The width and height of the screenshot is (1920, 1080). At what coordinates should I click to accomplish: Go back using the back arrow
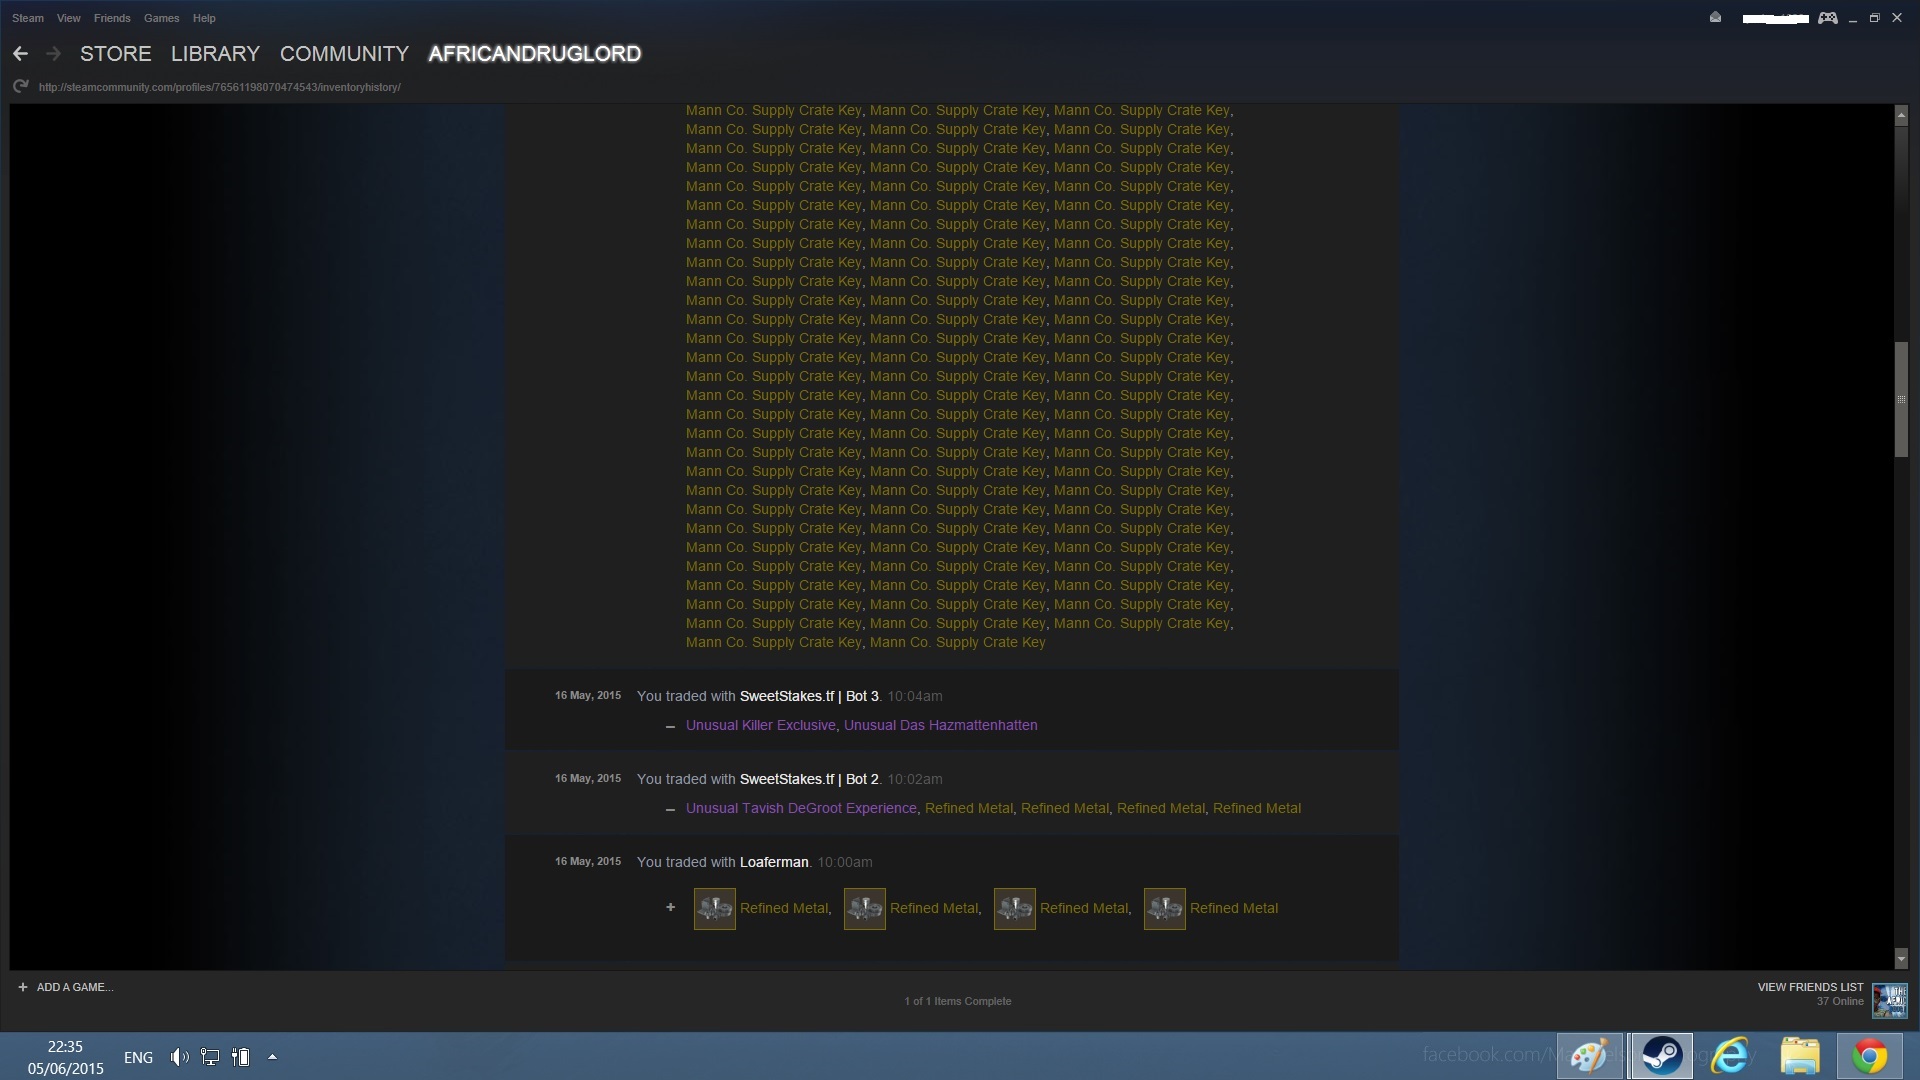click(x=20, y=54)
